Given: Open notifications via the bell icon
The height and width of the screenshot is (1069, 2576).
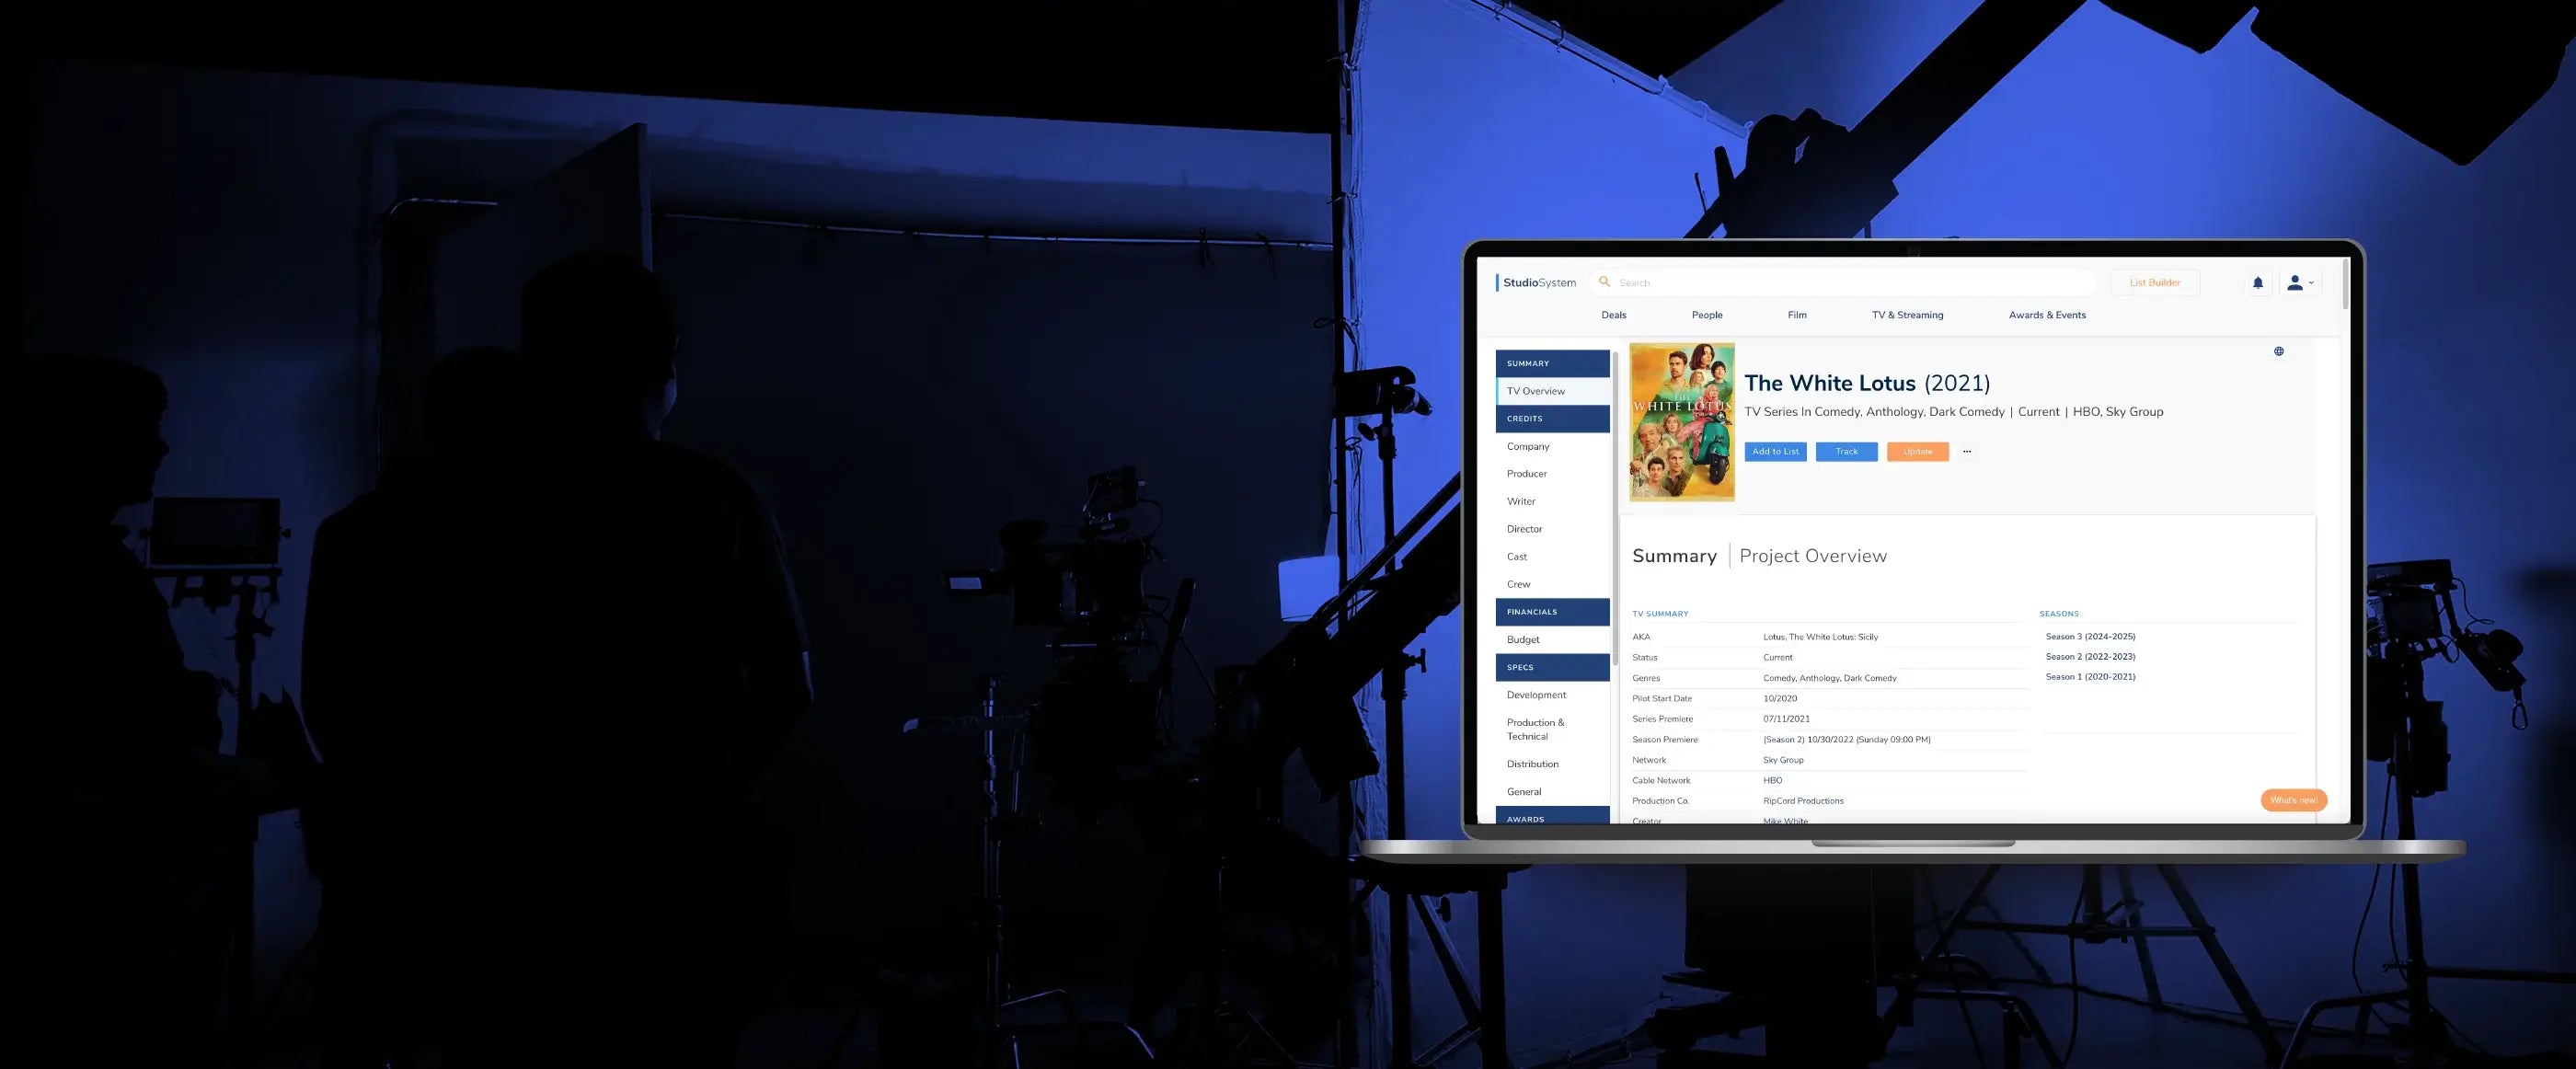Looking at the screenshot, I should point(2257,282).
